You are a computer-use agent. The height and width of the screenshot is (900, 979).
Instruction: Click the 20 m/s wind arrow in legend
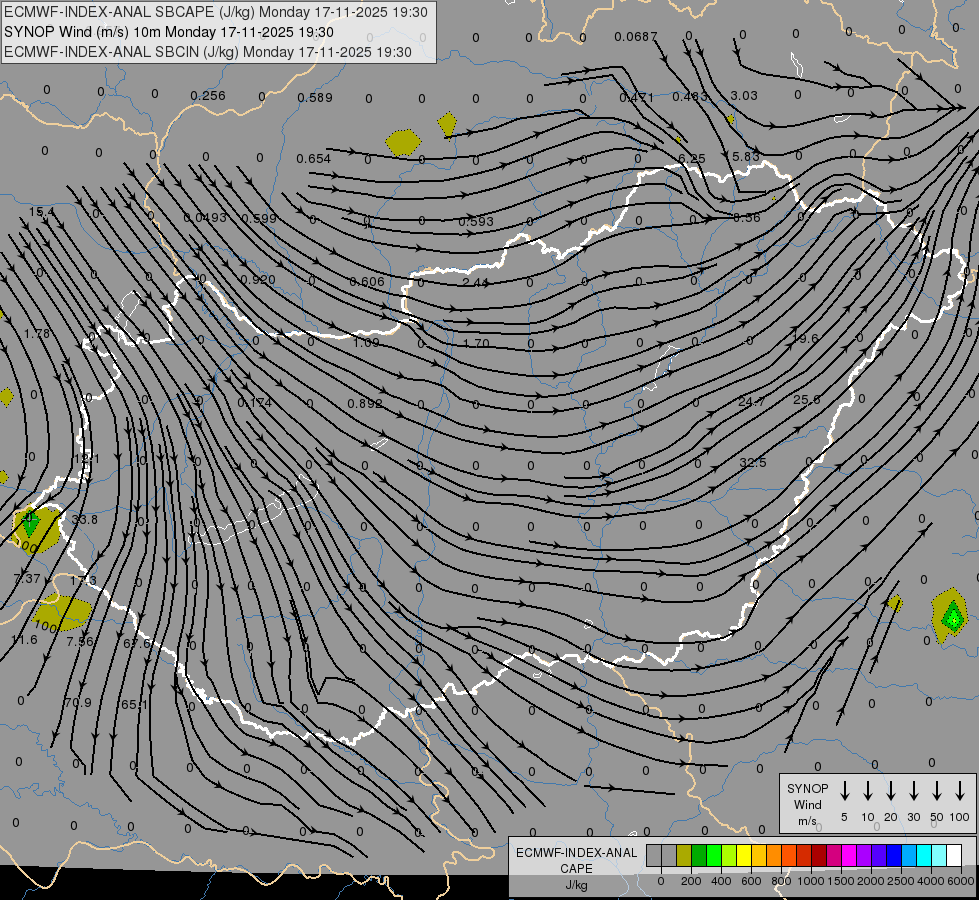891,791
